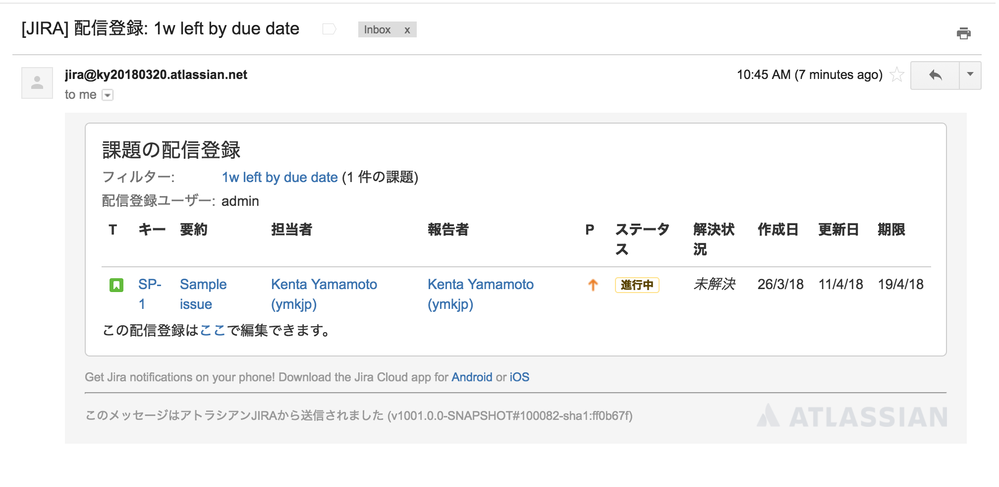The height and width of the screenshot is (487, 999).
Task: Remove the Inbox label via x
Action: 406,30
